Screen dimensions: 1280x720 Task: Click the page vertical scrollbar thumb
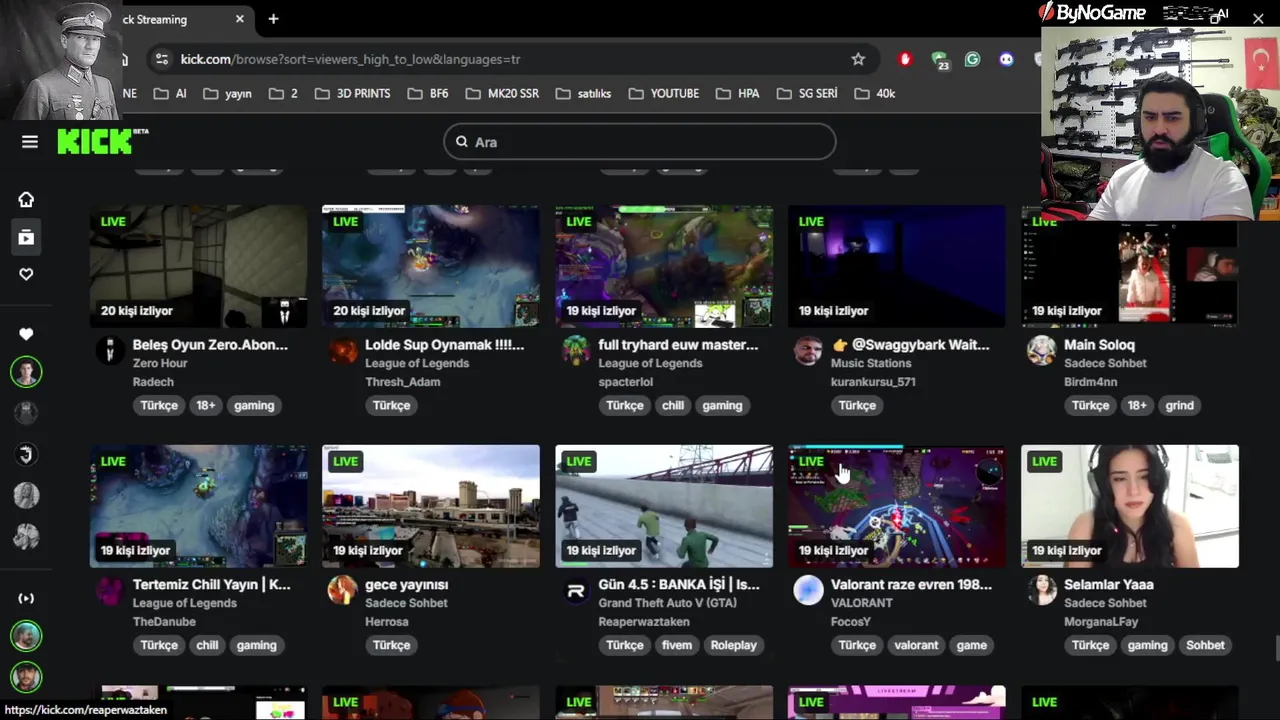pos(1276,648)
